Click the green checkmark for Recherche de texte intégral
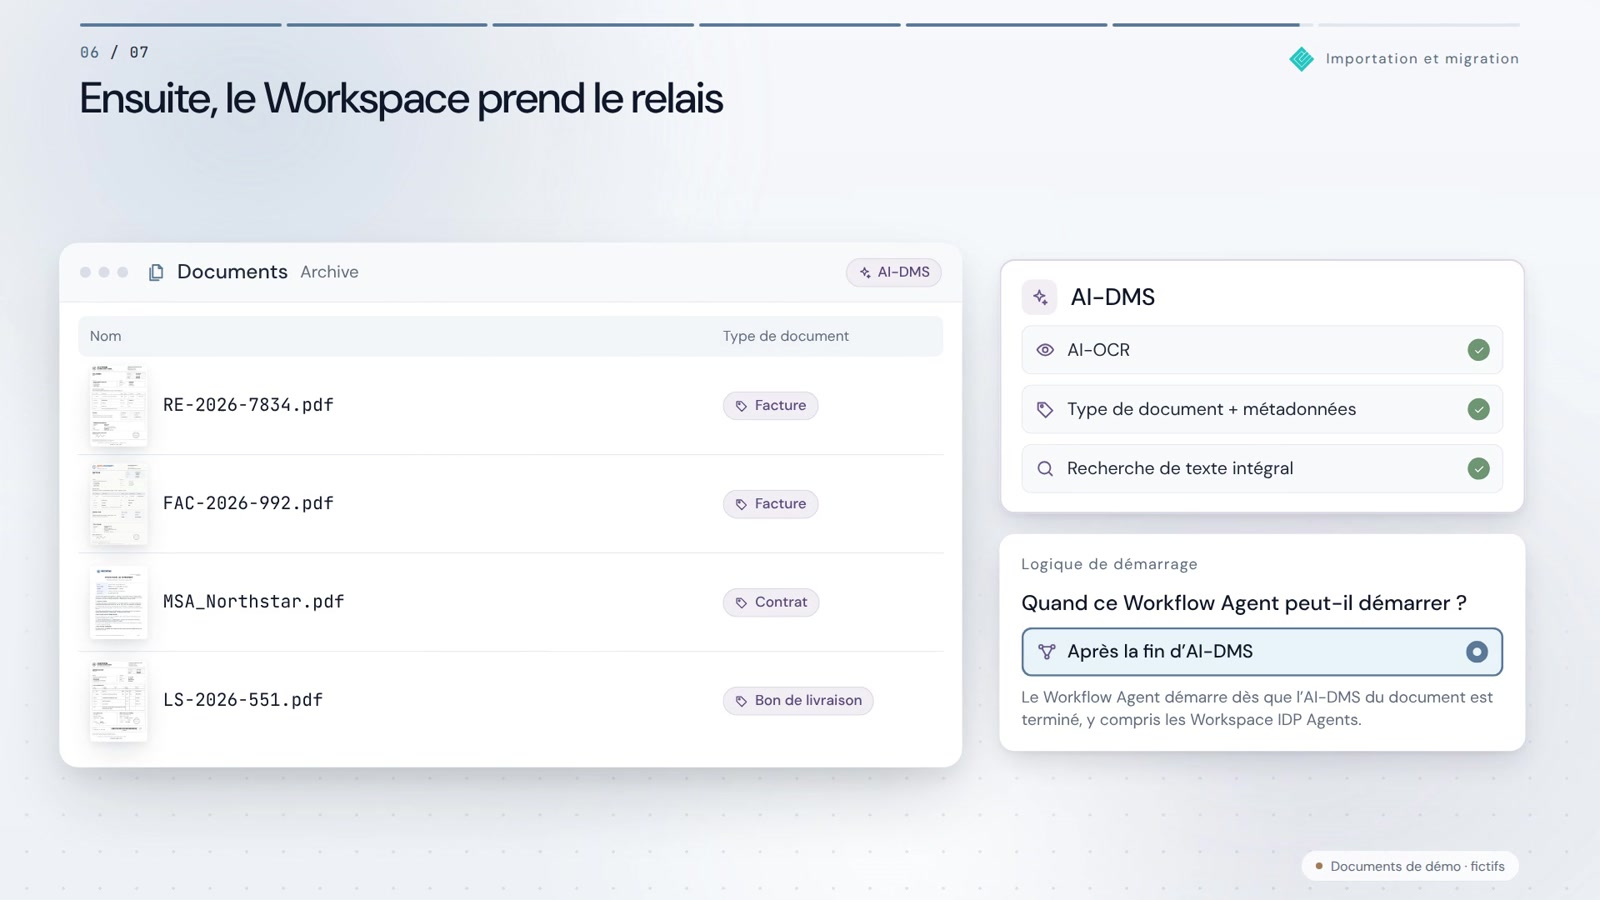 click(x=1478, y=468)
